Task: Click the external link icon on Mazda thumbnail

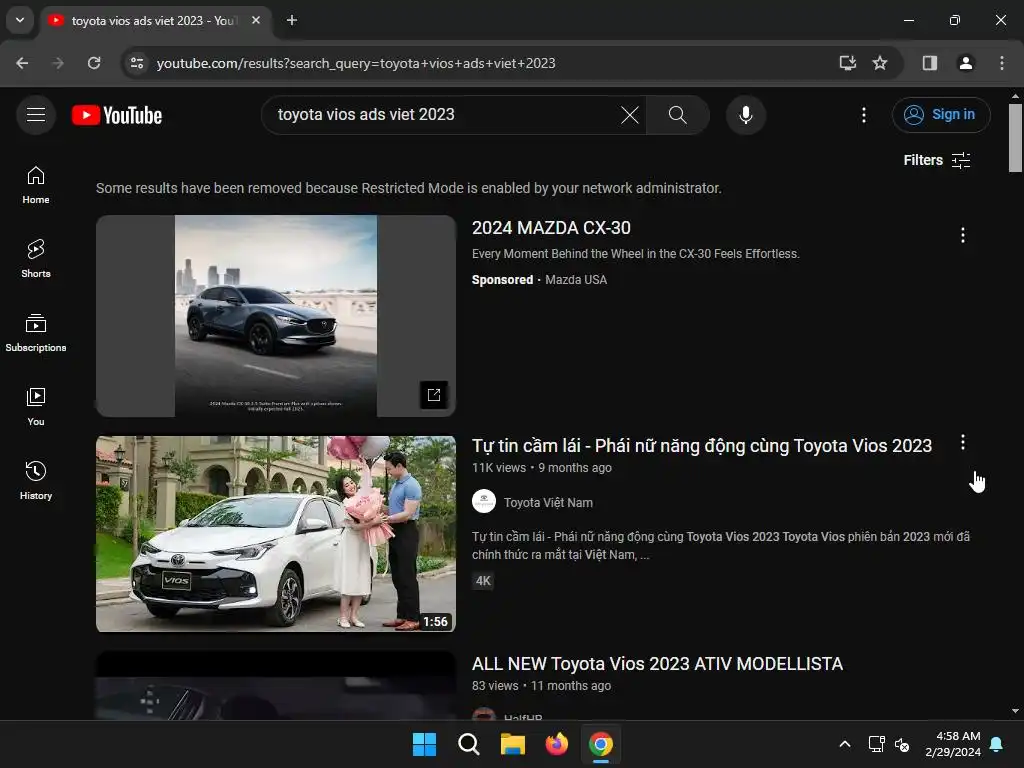Action: pos(434,394)
